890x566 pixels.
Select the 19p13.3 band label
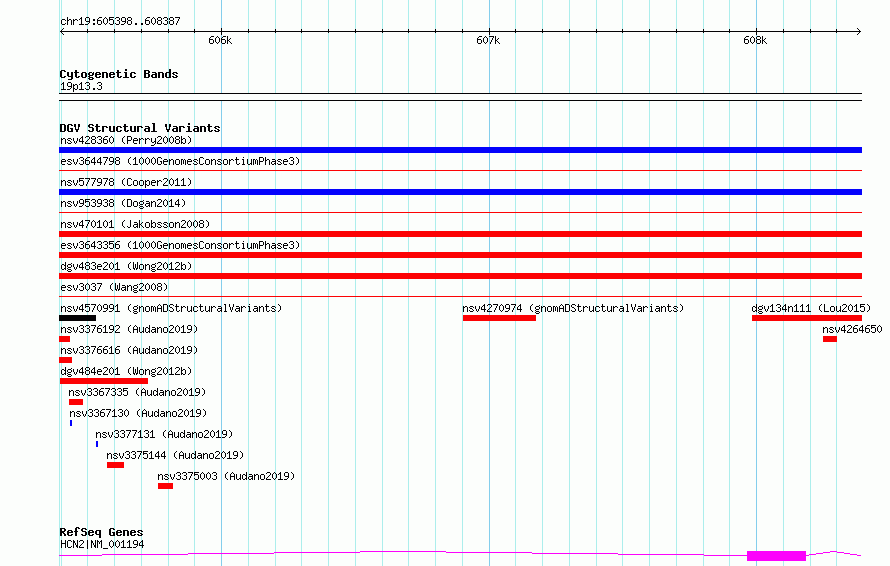click(81, 86)
